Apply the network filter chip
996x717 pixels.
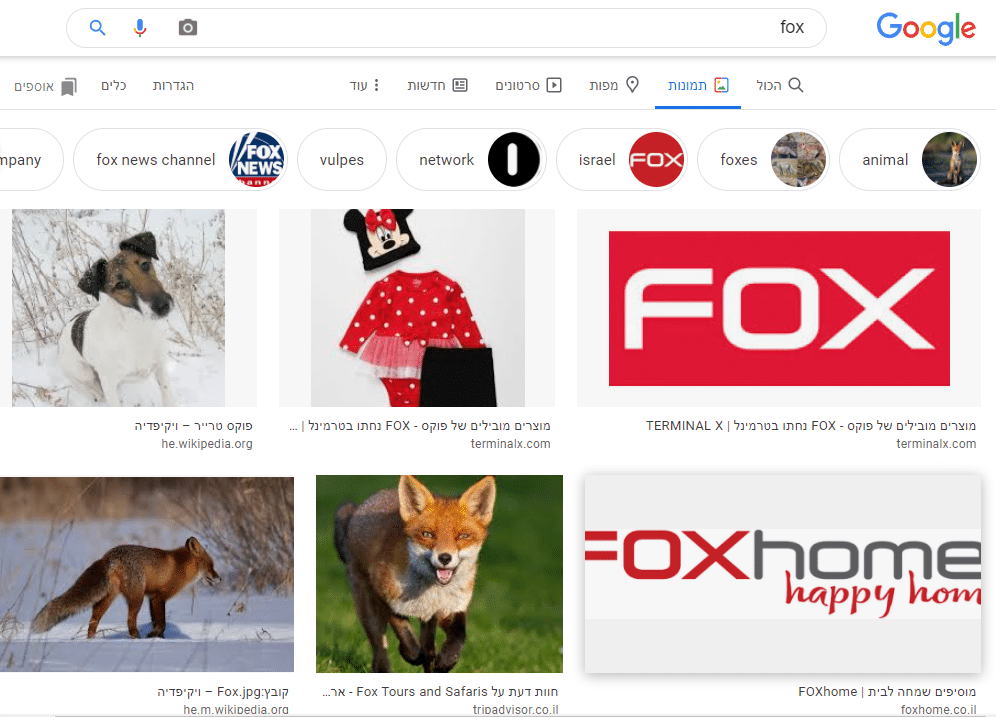pyautogui.click(x=470, y=160)
